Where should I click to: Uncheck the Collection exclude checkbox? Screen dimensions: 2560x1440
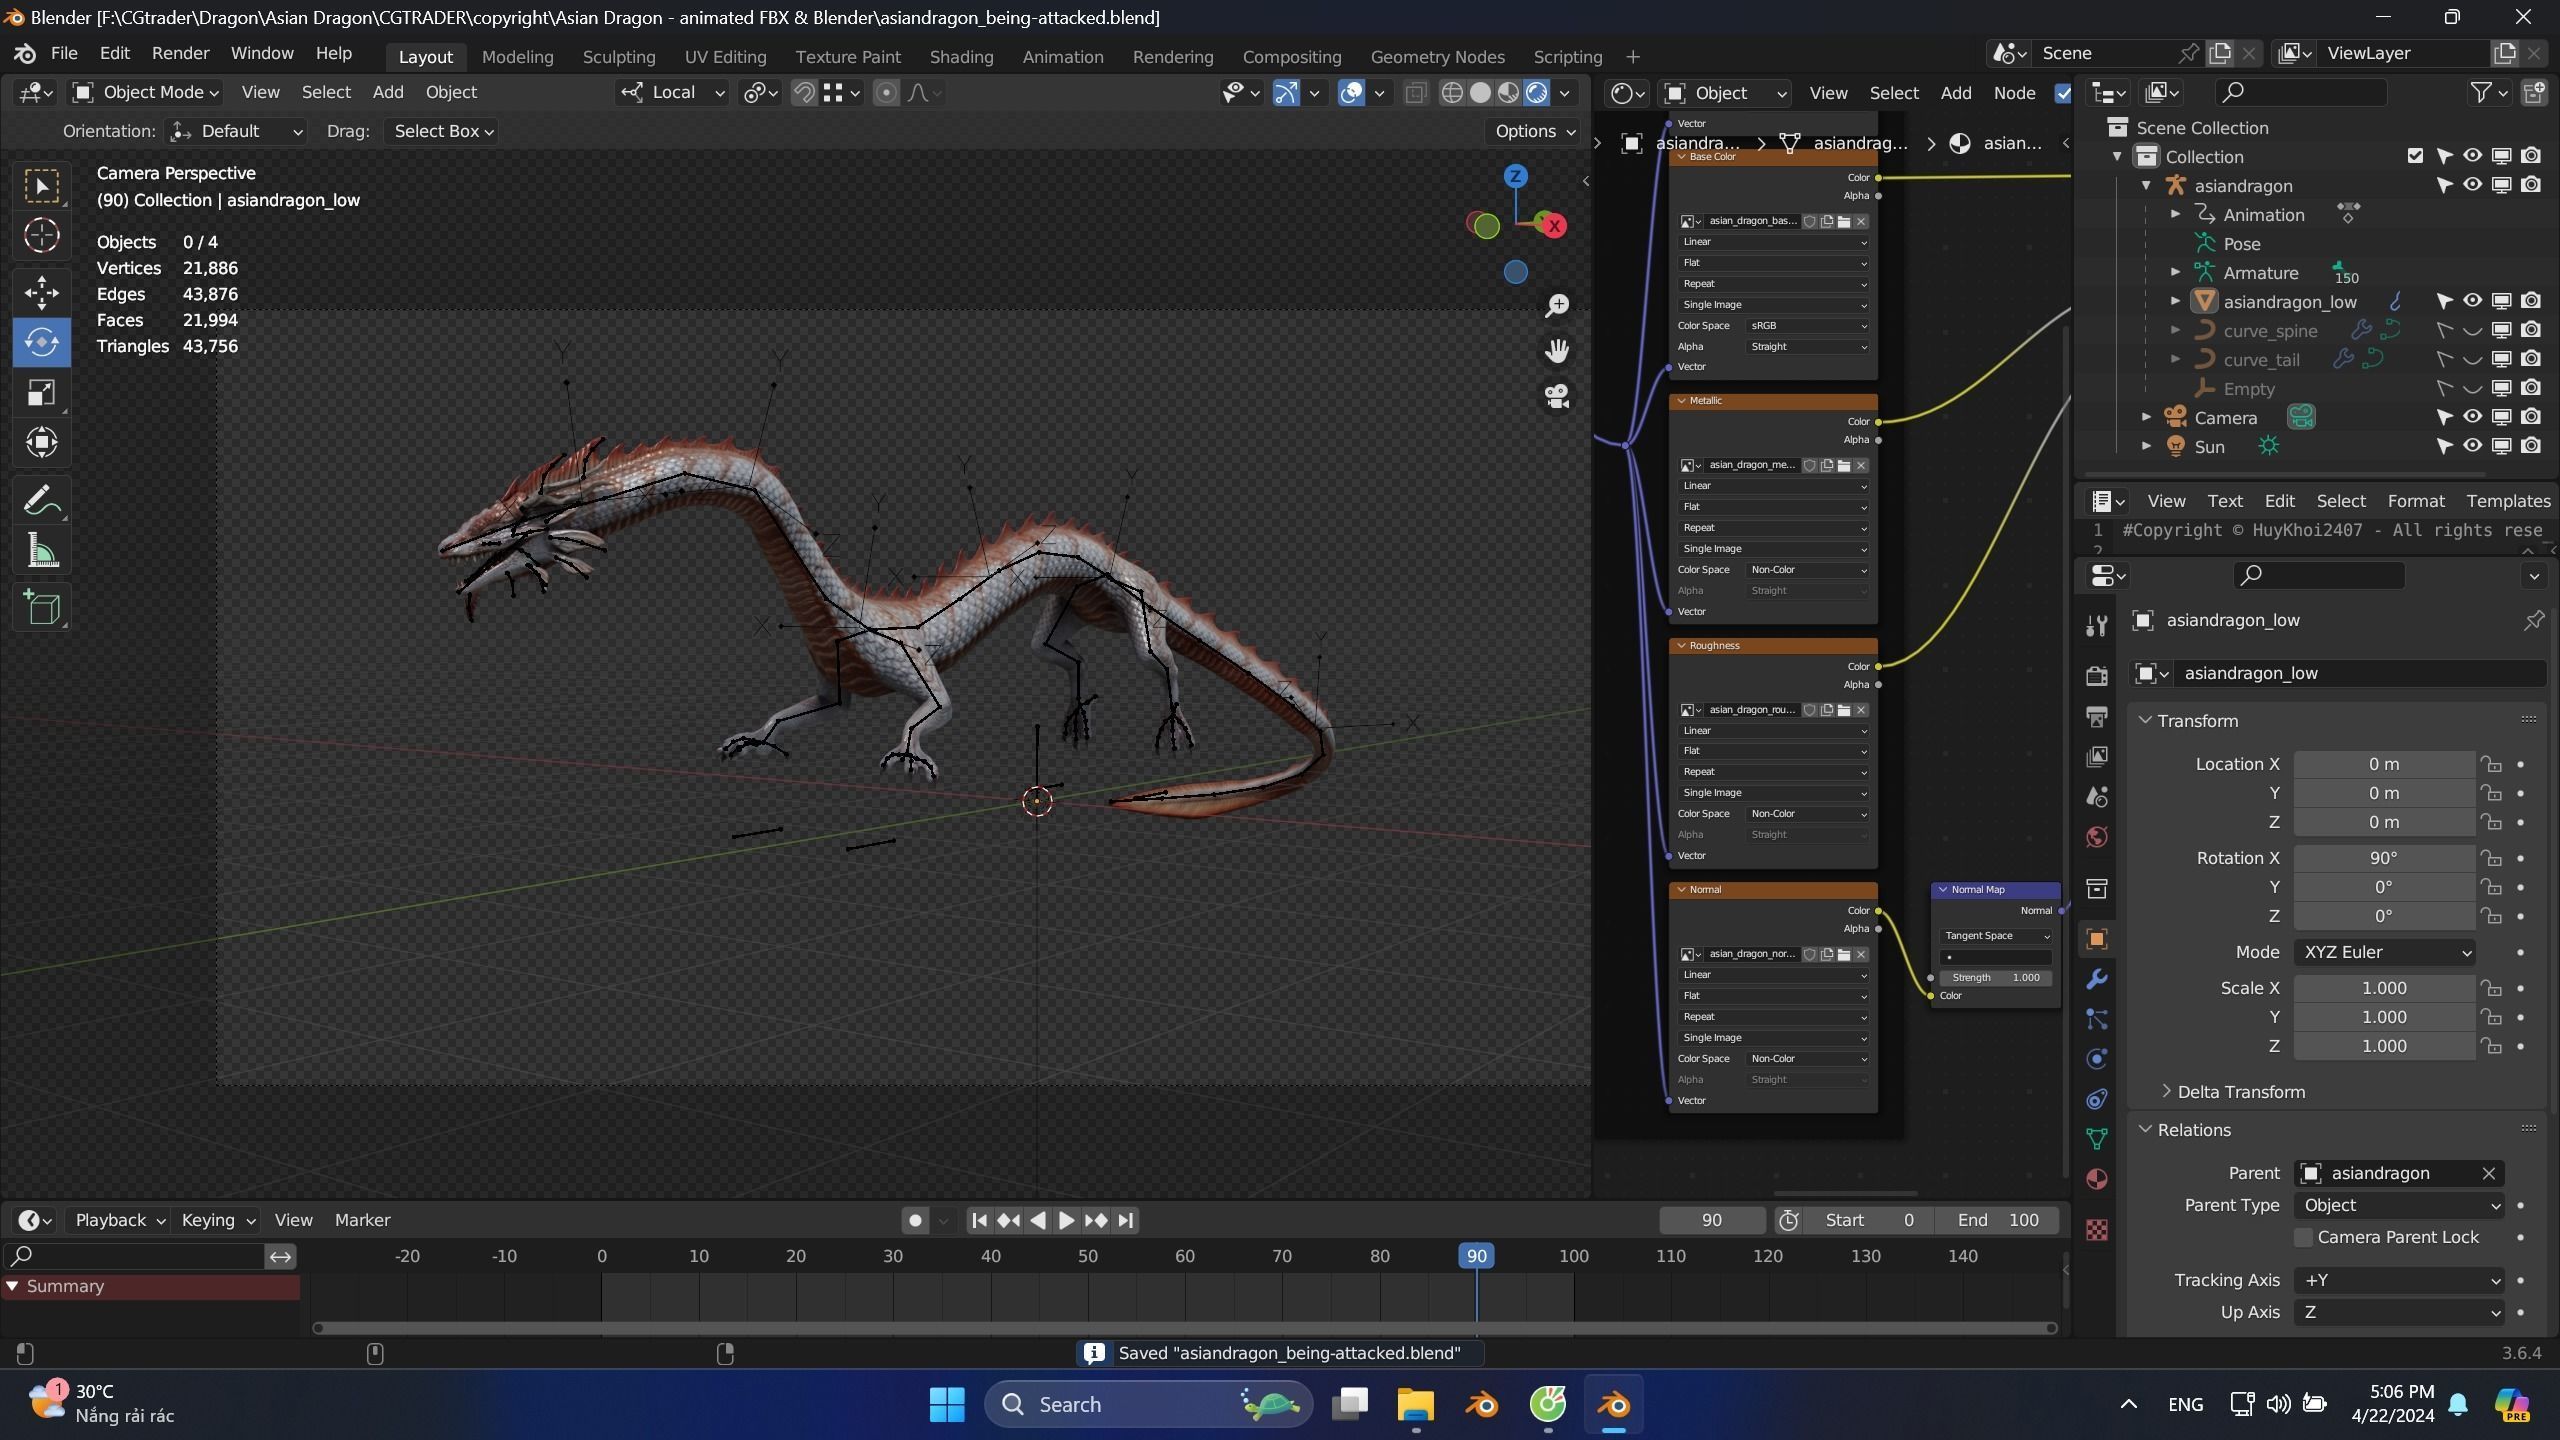2415,156
